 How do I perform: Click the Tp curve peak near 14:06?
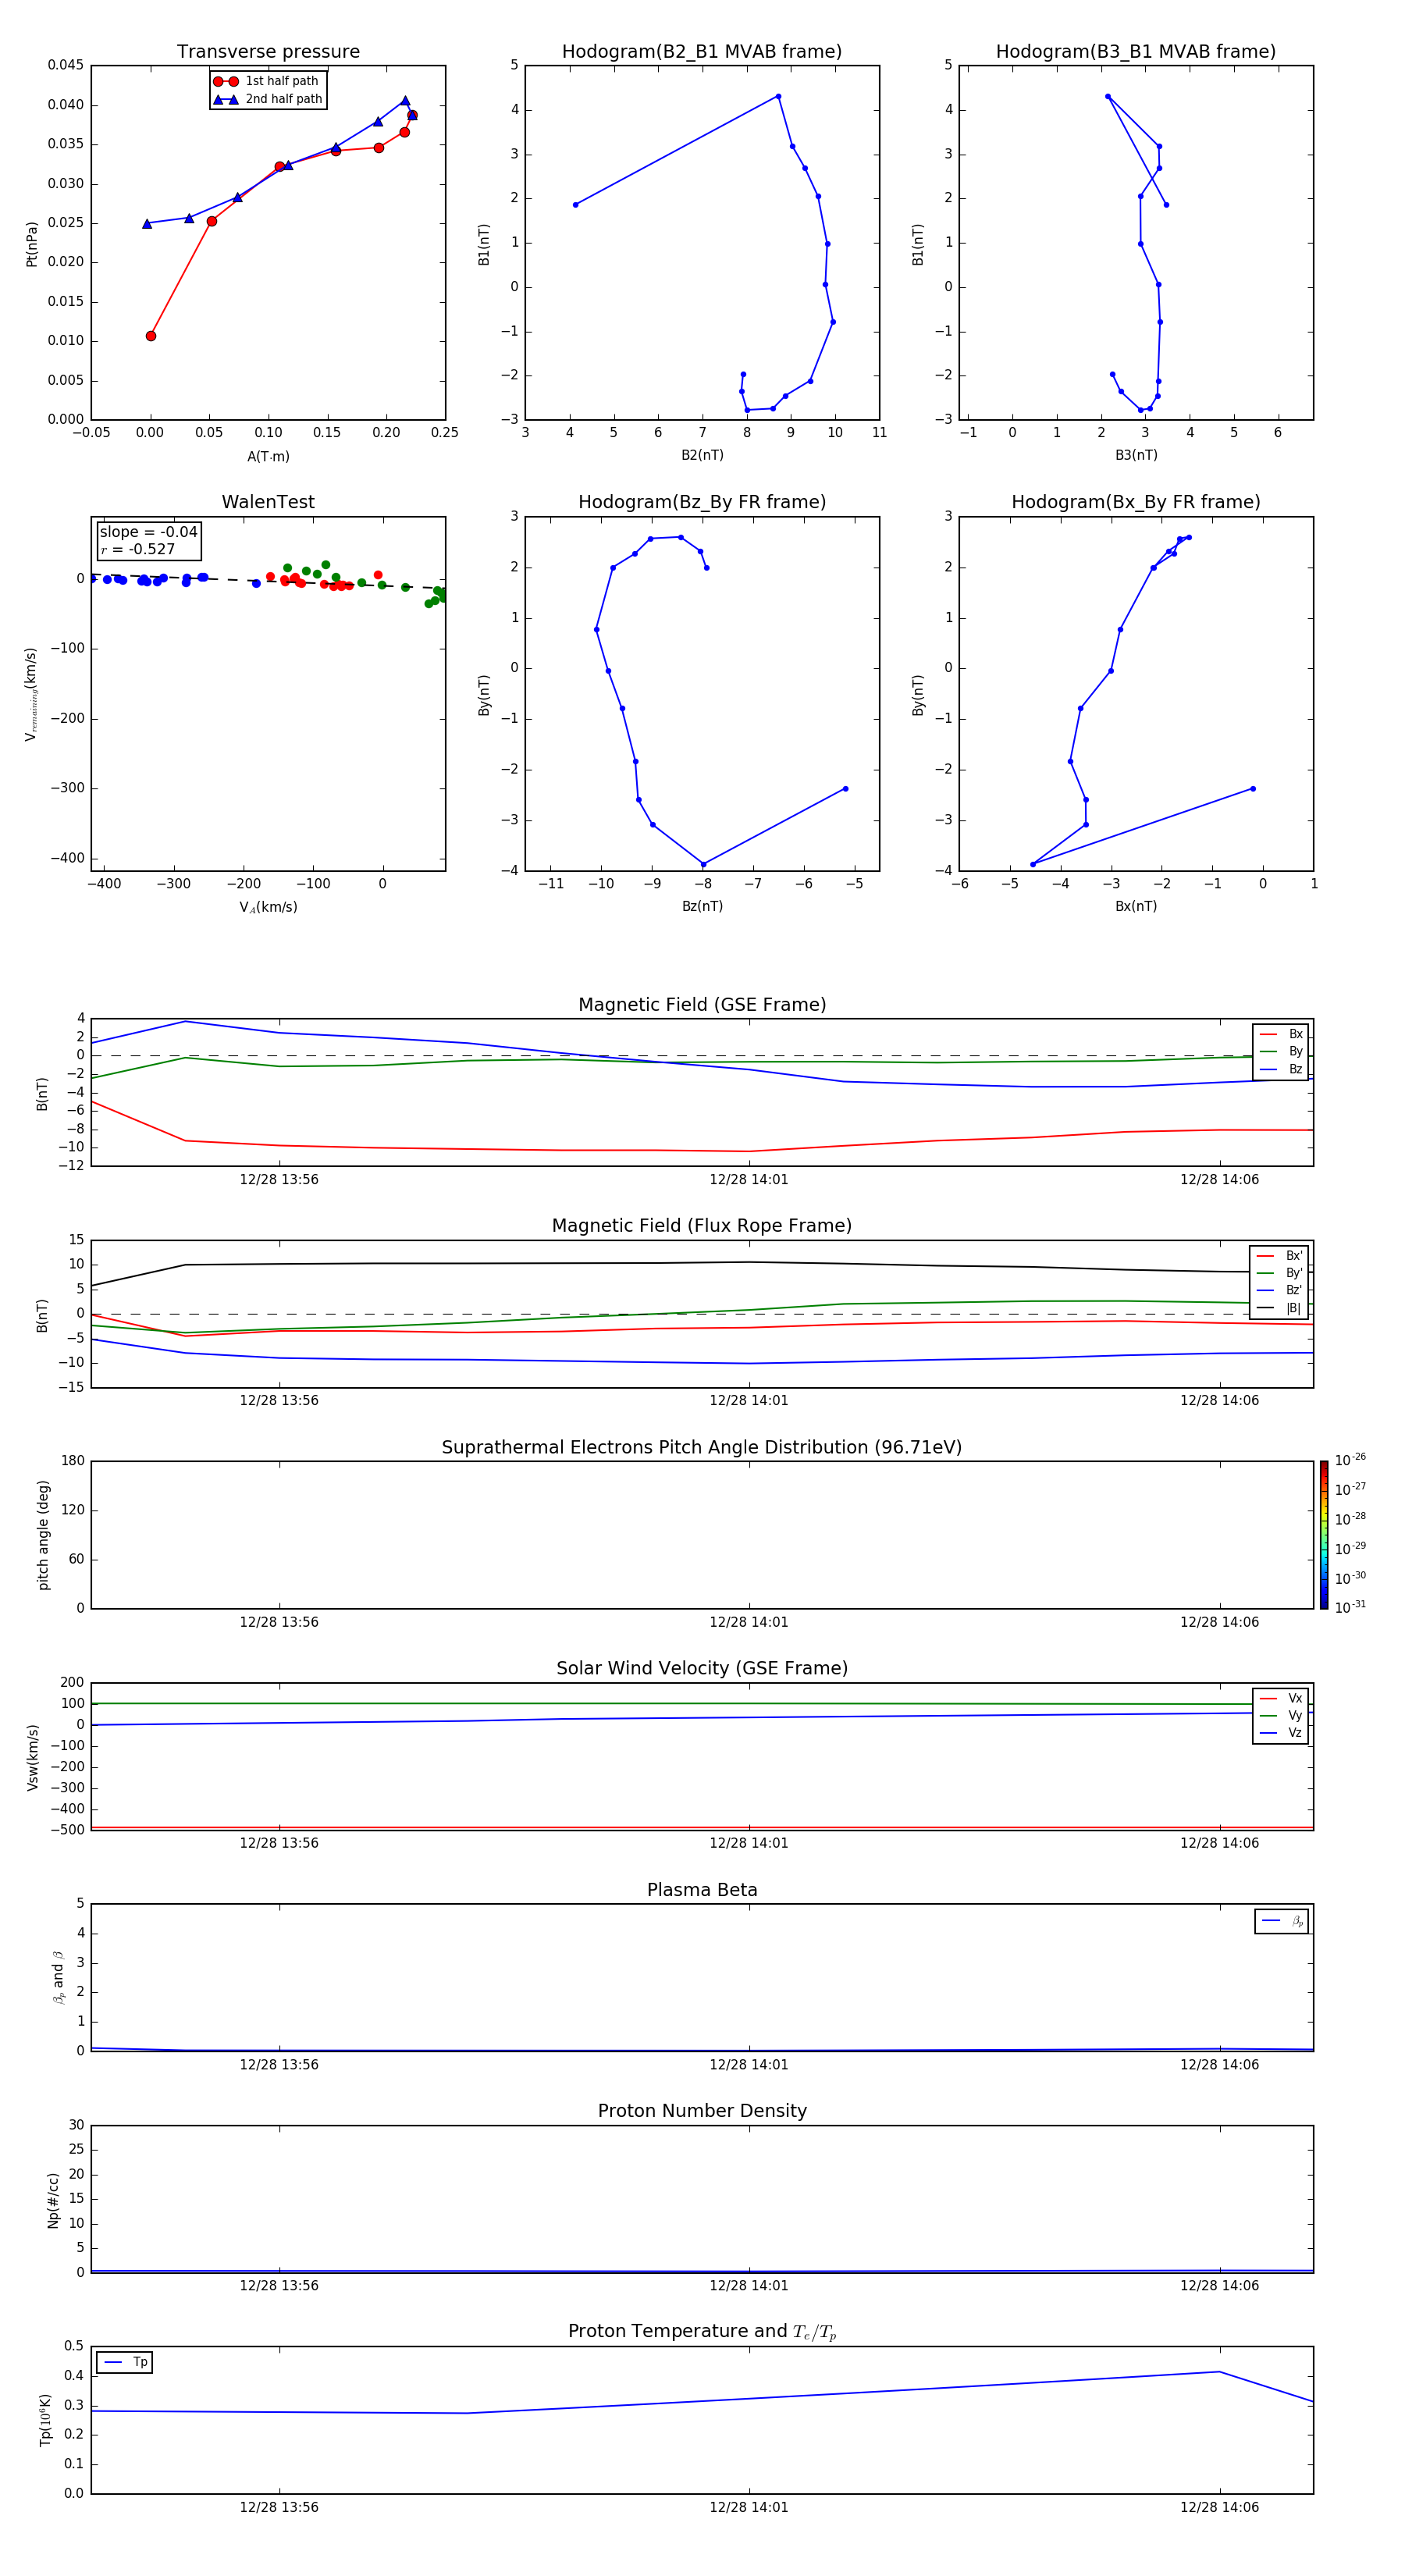pos(1219,2372)
